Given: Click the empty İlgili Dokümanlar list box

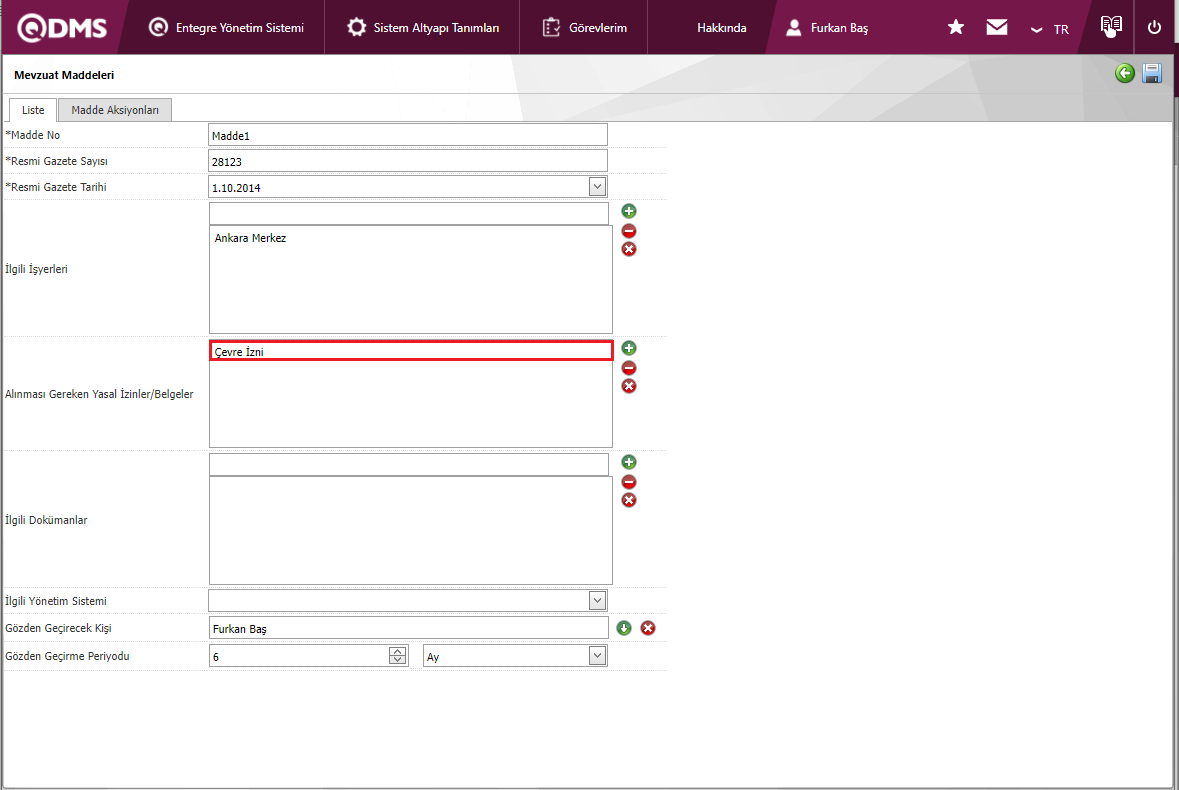Looking at the screenshot, I should point(411,531).
